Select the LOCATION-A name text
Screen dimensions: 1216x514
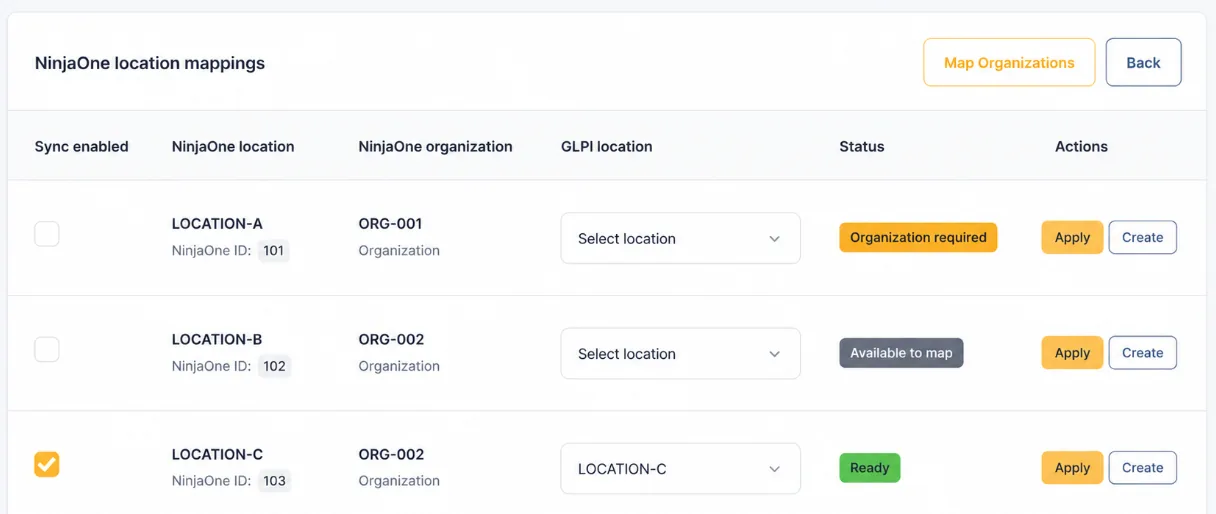[x=217, y=224]
